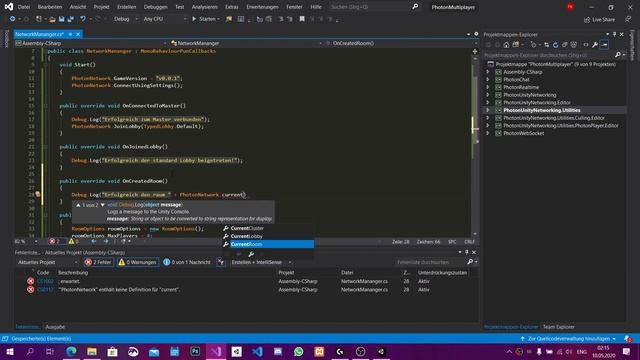
Task: Refresh the Projektmappen-Explorer tree
Action: click(x=556, y=45)
